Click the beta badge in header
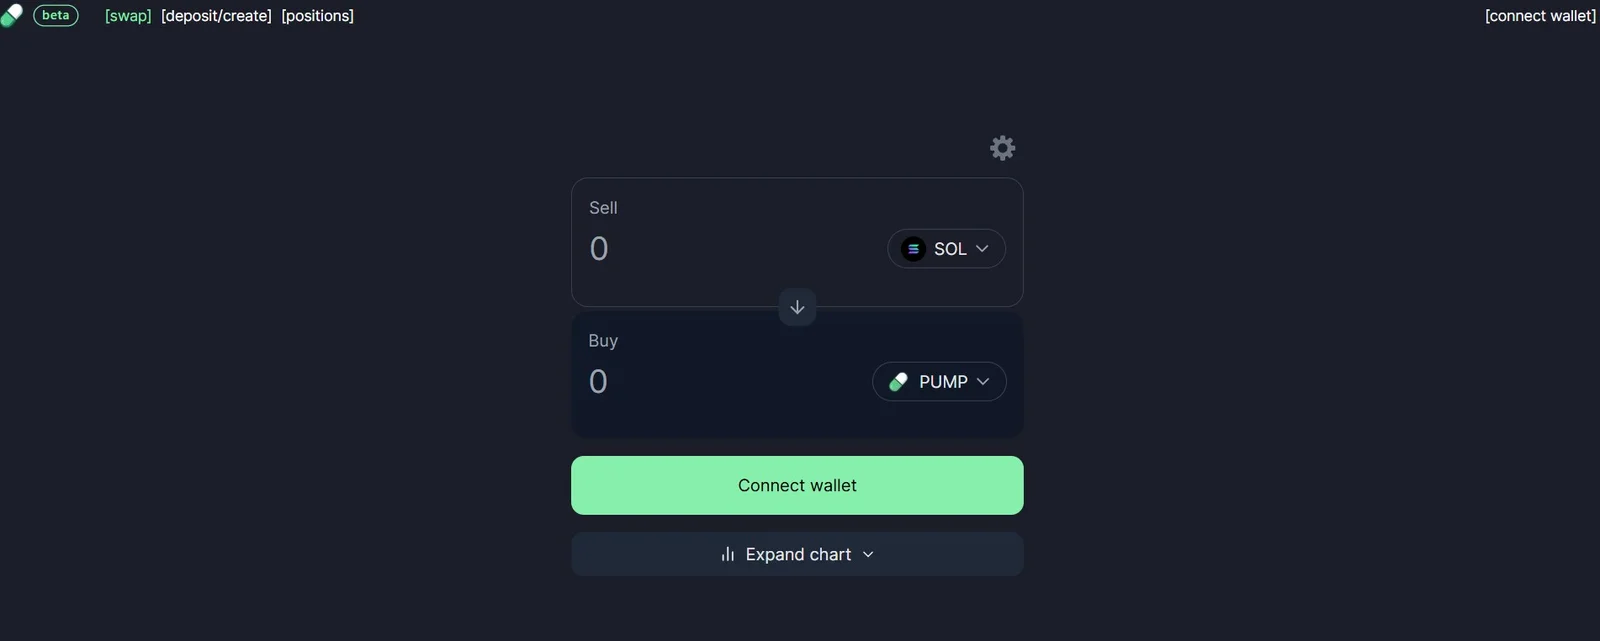This screenshot has width=1600, height=641. point(56,16)
